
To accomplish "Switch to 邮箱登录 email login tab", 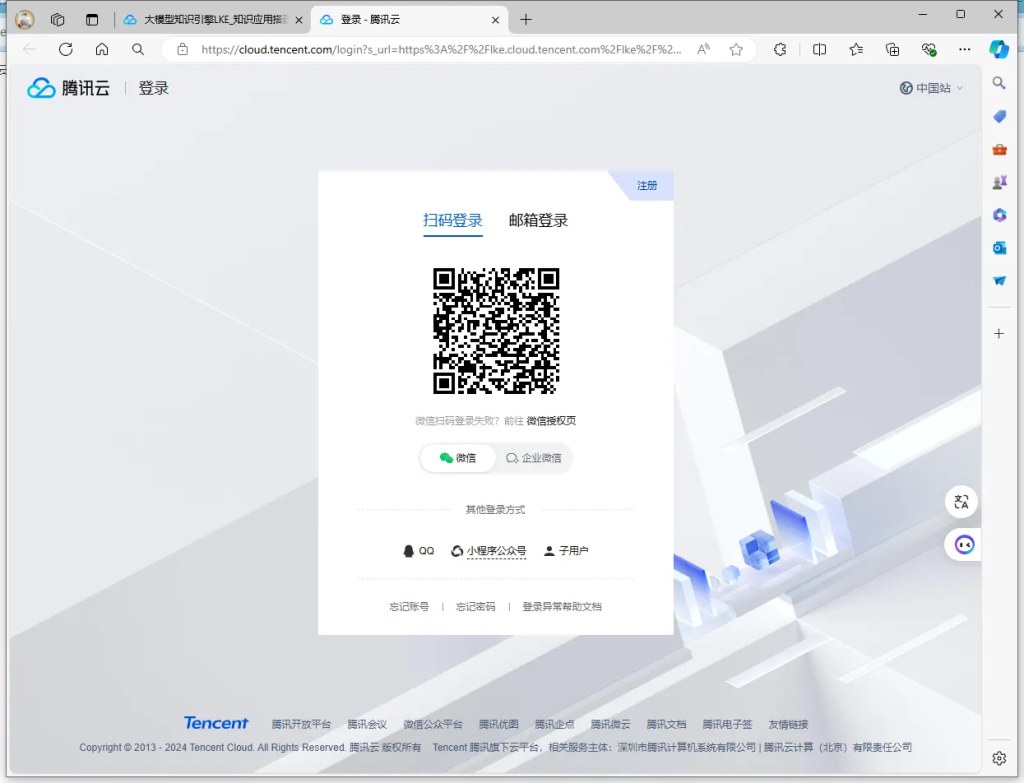I will [538, 221].
